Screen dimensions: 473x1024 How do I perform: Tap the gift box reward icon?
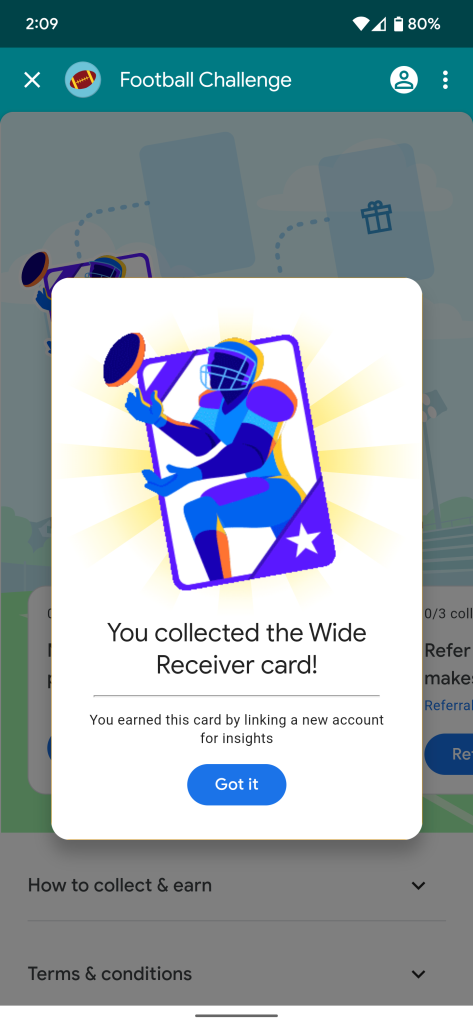click(x=378, y=218)
